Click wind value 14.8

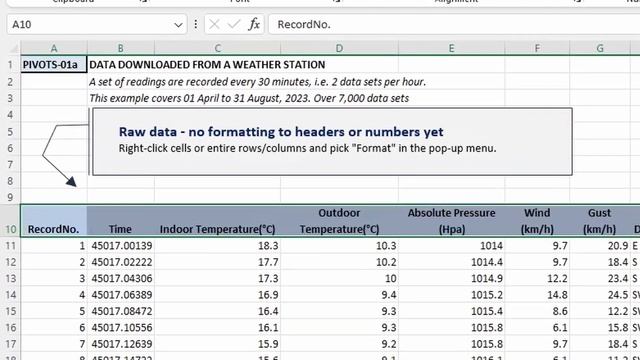(537, 295)
